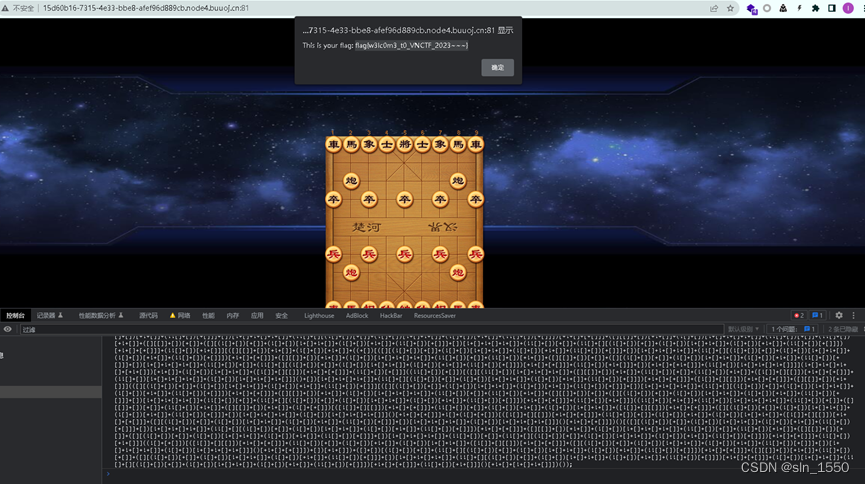Focus the 过滤 console filter field

372,329
